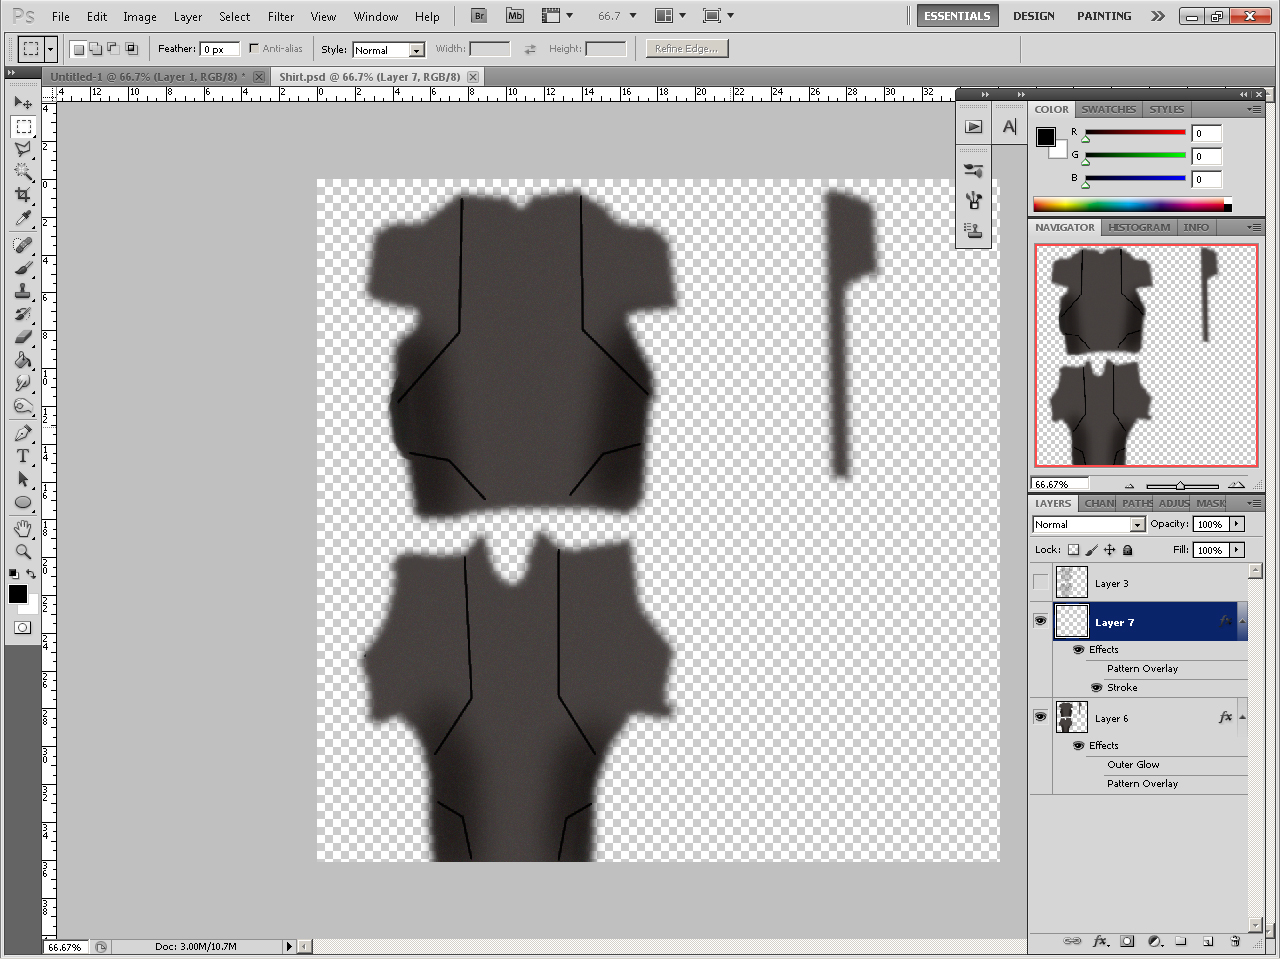Open the Opacity slider arrow
The width and height of the screenshot is (1280, 960).
[x=1237, y=524]
